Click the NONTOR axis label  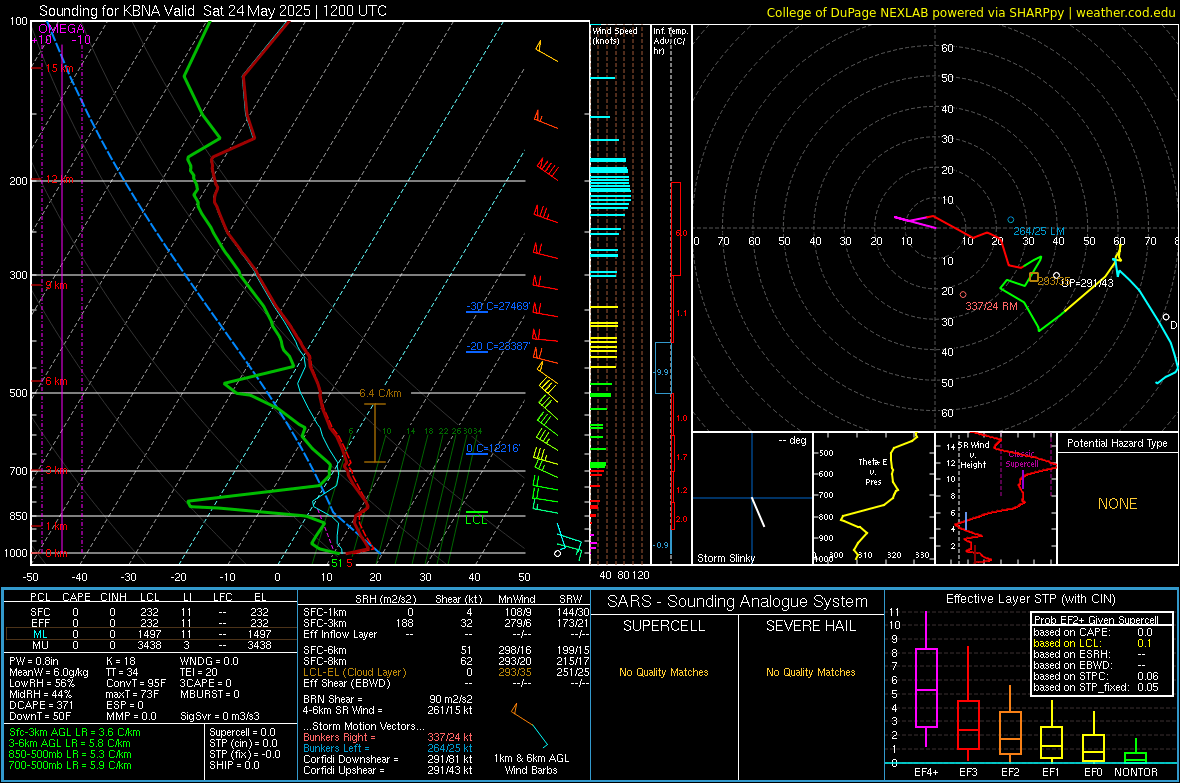[1136, 772]
